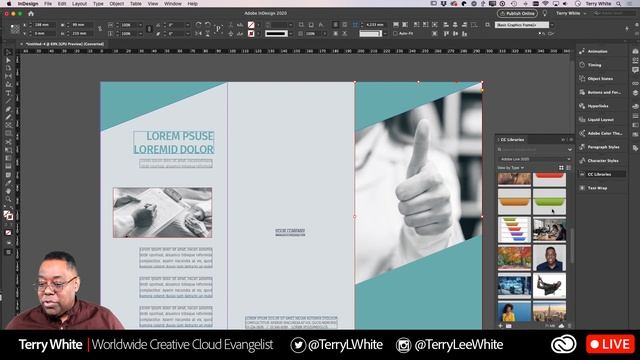This screenshot has height=360, width=640.
Task: Select the orange banner graphic thumbnail
Action: coord(514,201)
